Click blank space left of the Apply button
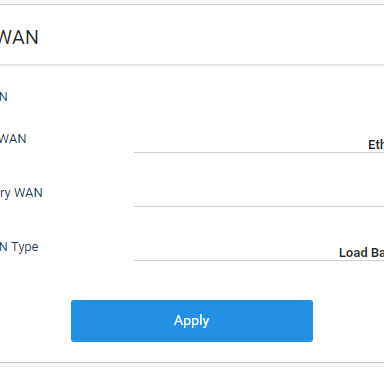This screenshot has width=384, height=367. point(35,321)
